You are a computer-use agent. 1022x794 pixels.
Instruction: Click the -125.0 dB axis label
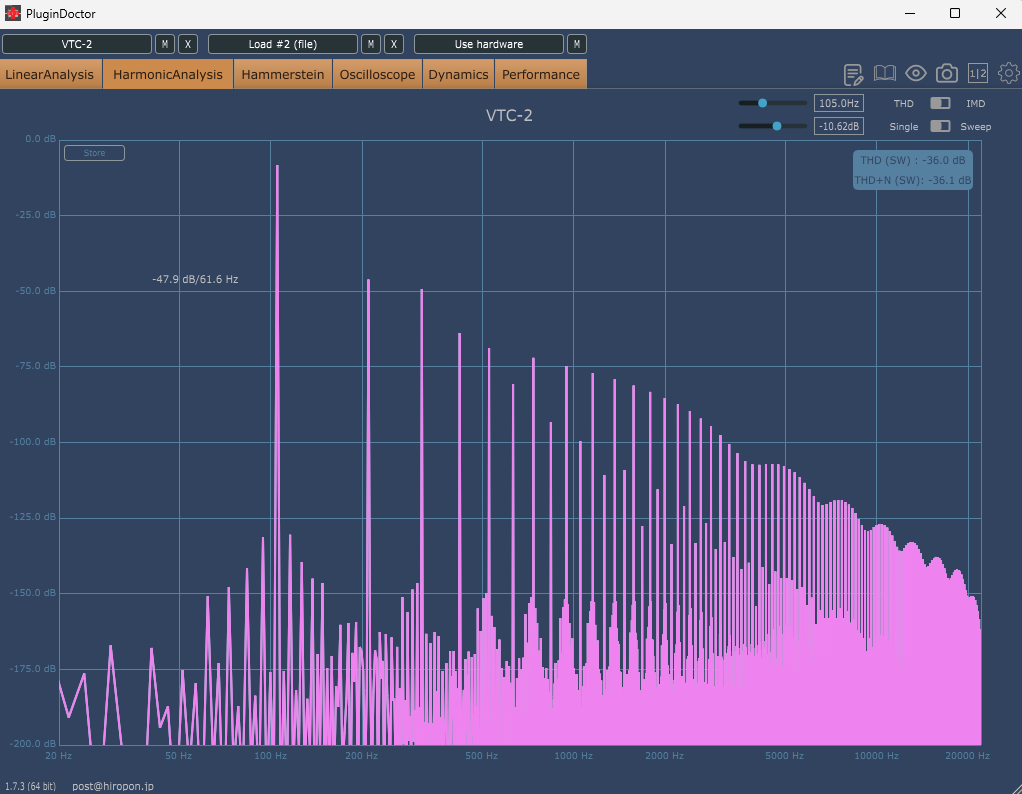click(33, 517)
